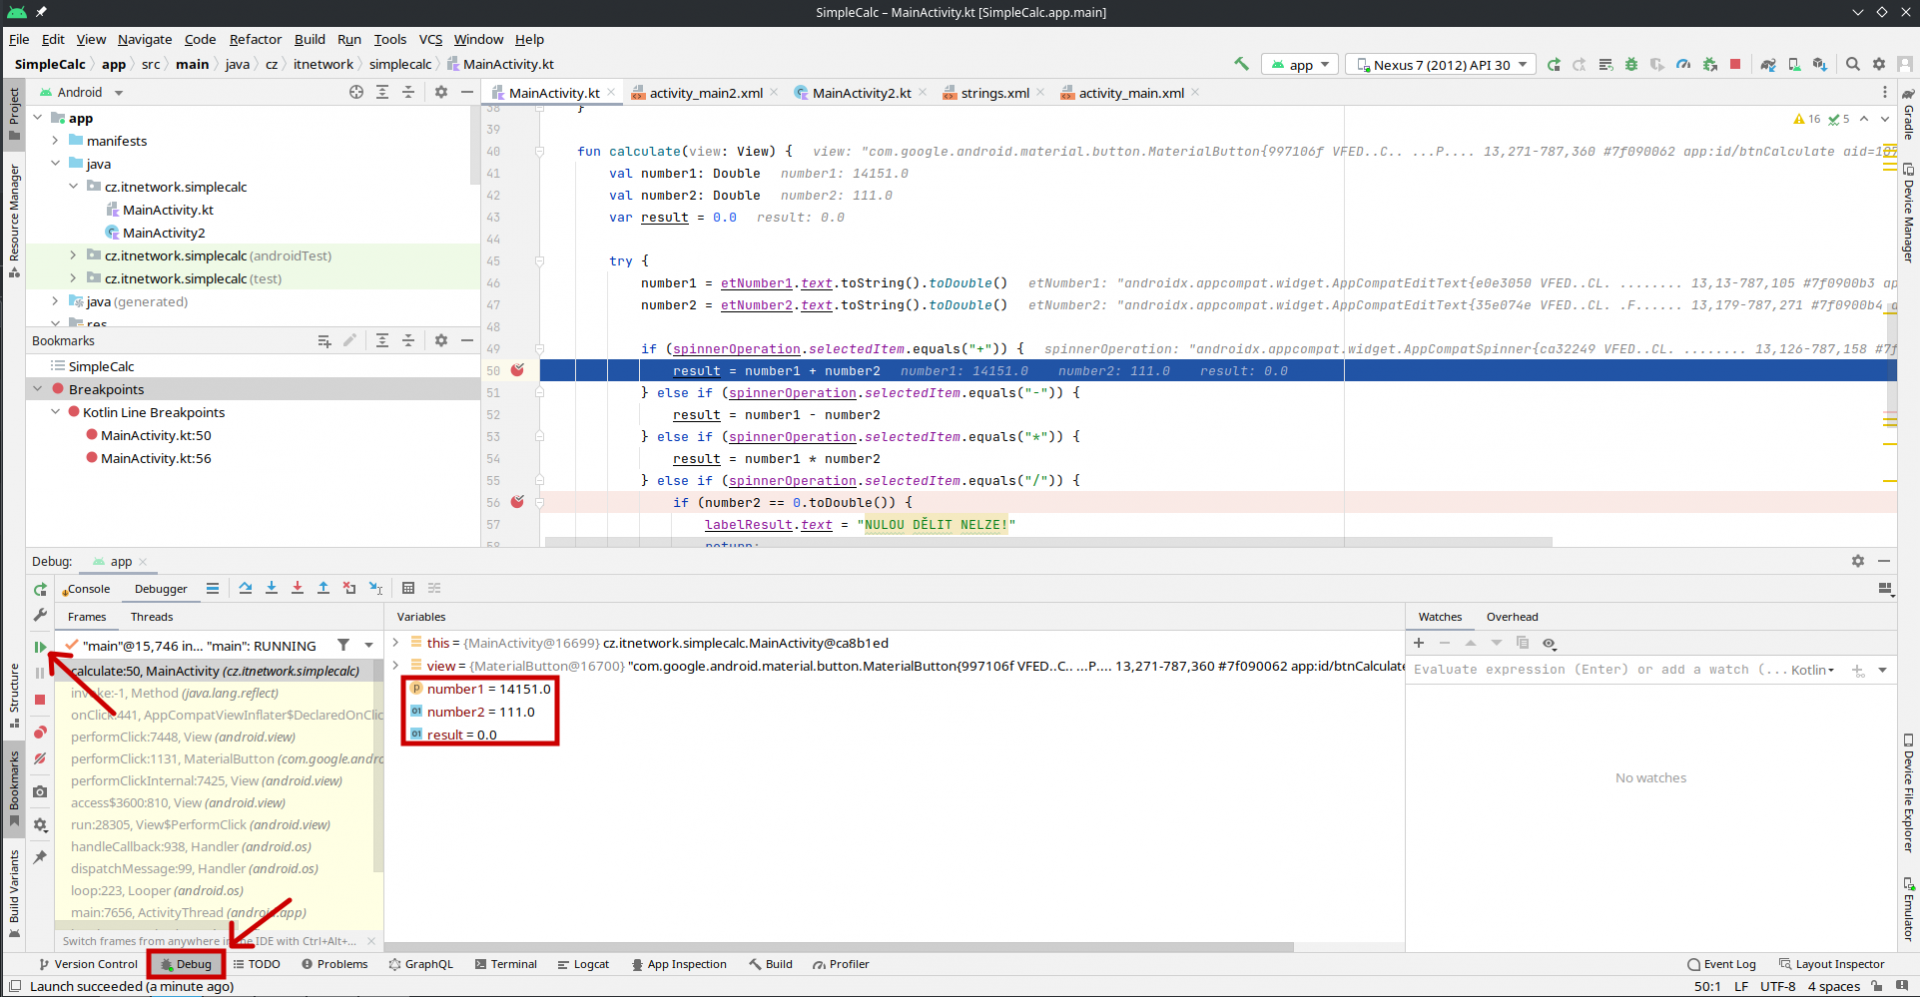
Task: Open the Refactor menu
Action: [x=255, y=39]
